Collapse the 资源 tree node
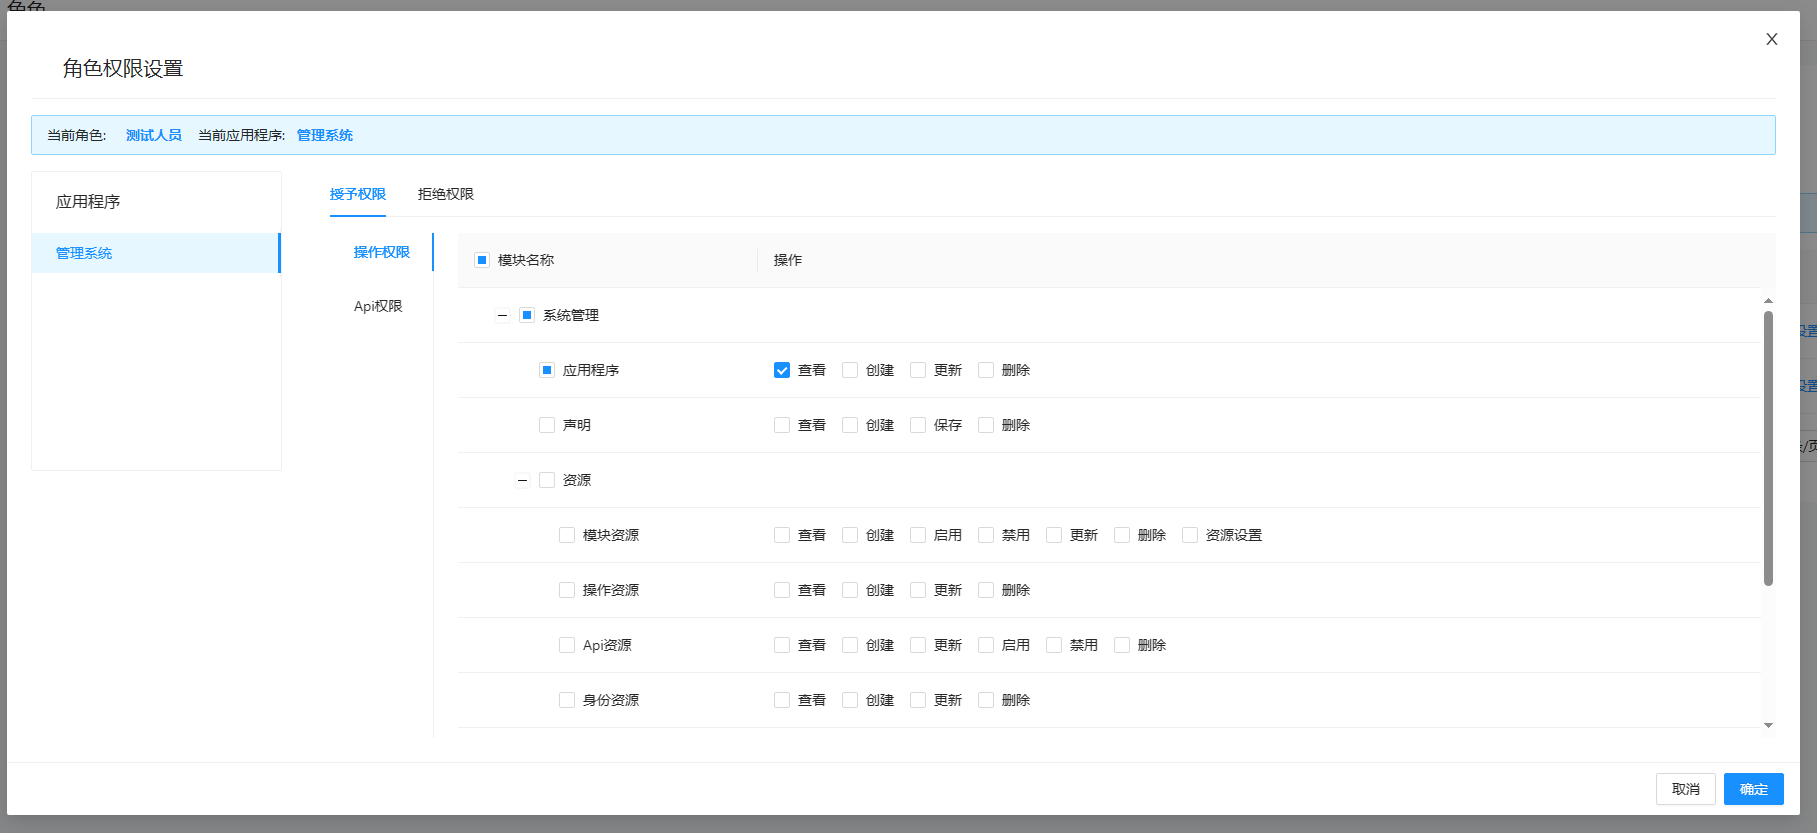The width and height of the screenshot is (1817, 833). (522, 480)
